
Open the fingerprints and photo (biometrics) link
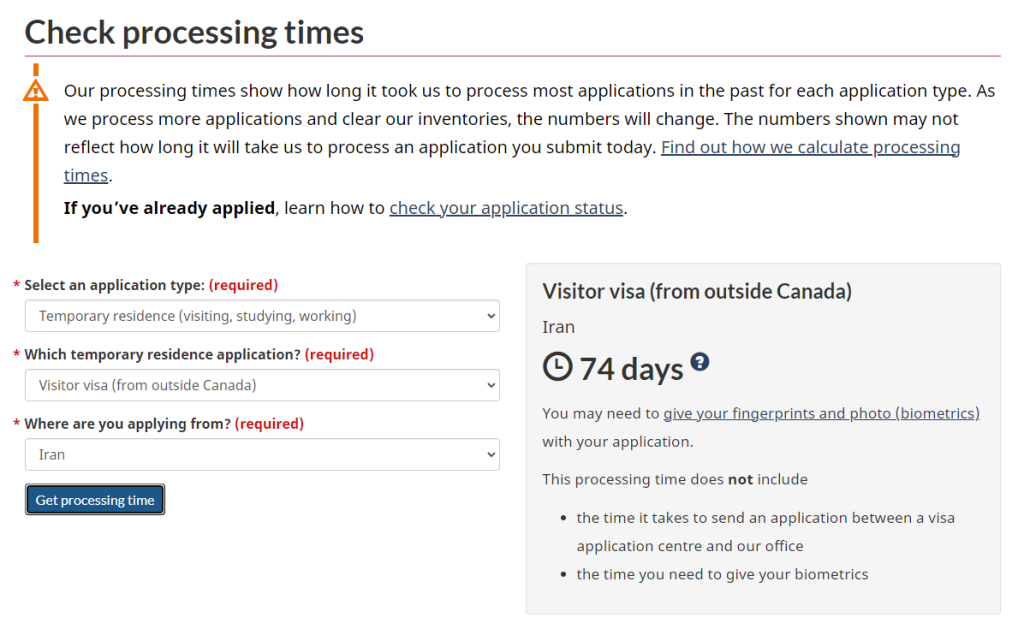click(821, 413)
